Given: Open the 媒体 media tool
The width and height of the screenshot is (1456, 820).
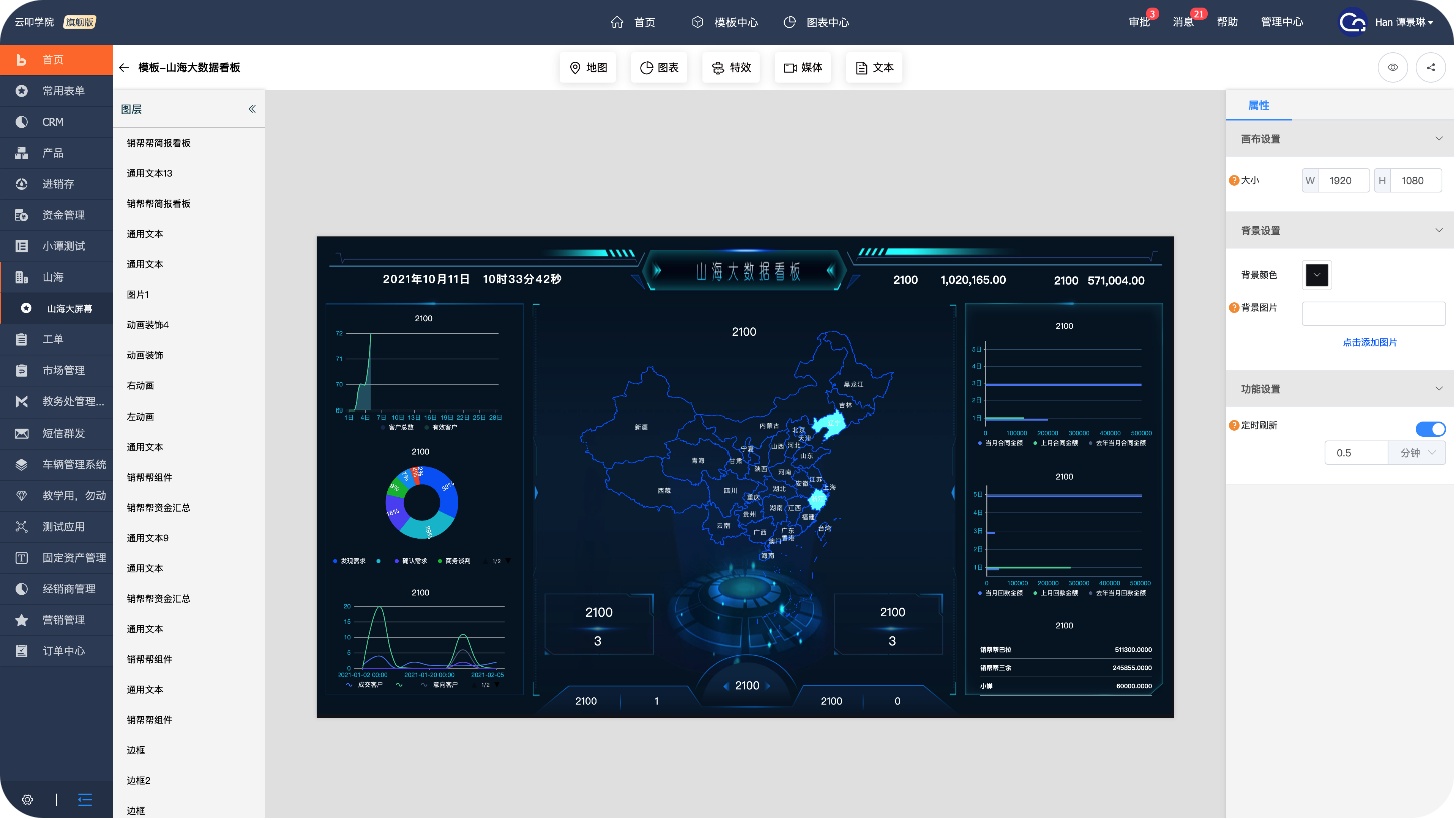Looking at the screenshot, I should click(803, 68).
